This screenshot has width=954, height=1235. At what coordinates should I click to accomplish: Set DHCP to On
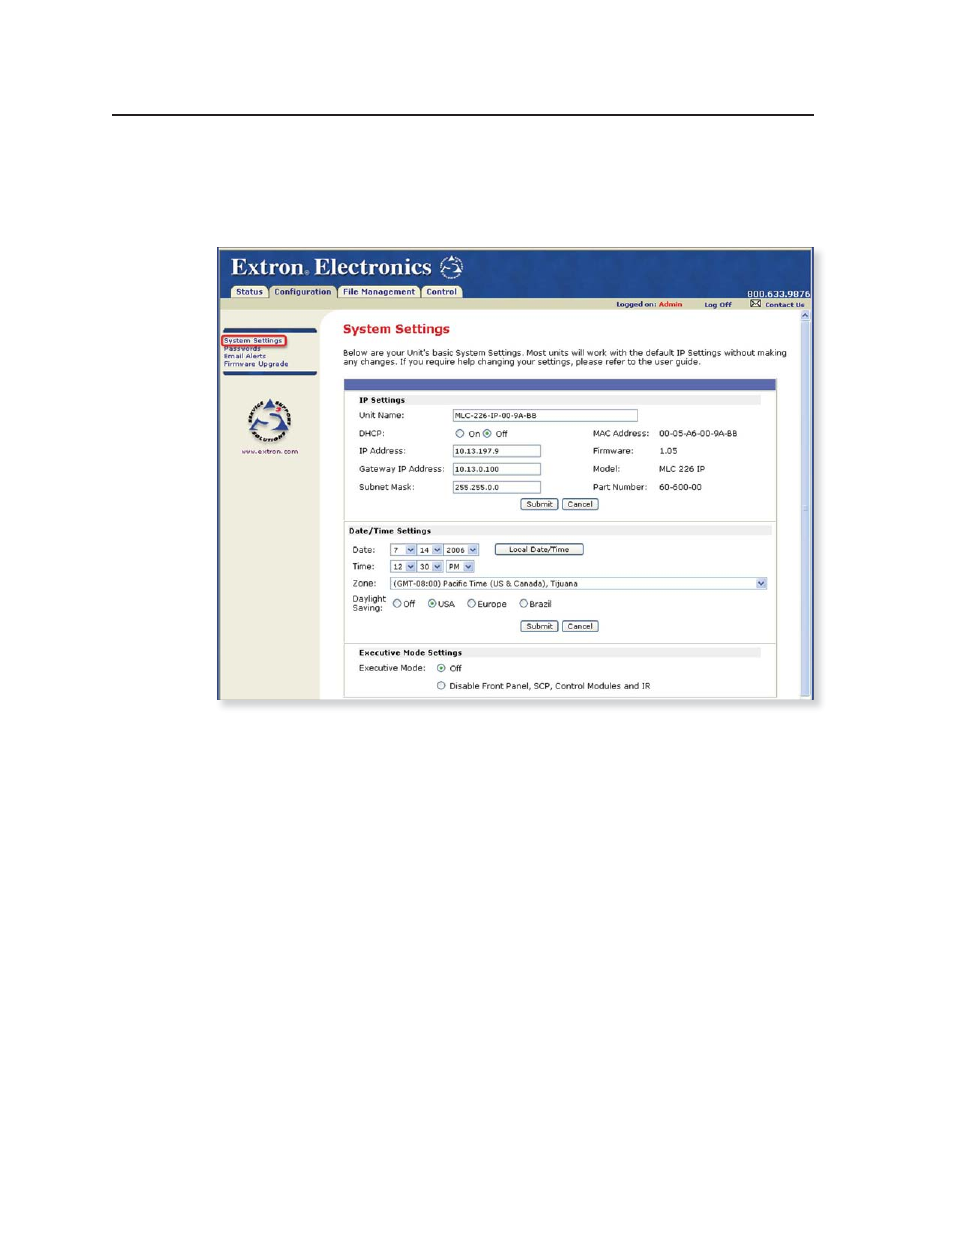(x=460, y=434)
